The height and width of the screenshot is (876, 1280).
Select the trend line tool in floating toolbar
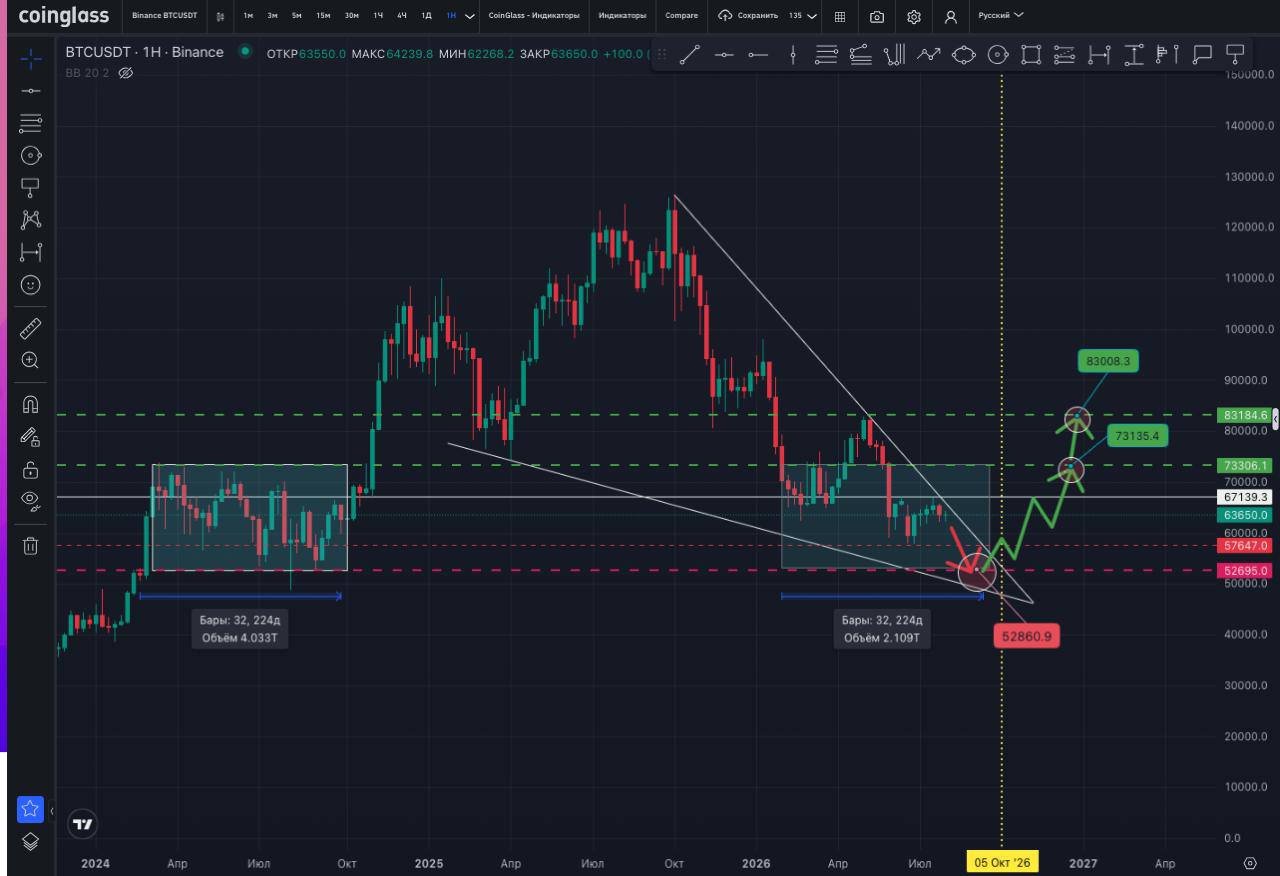point(690,56)
